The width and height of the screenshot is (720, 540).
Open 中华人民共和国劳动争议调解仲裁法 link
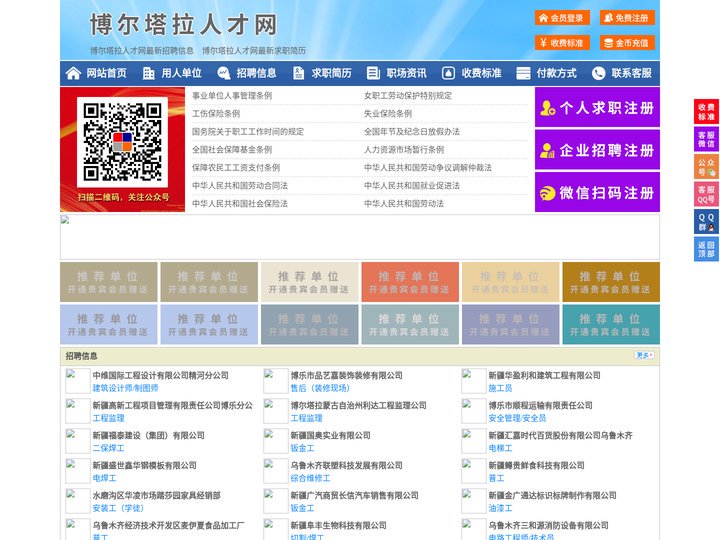pyautogui.click(x=428, y=167)
